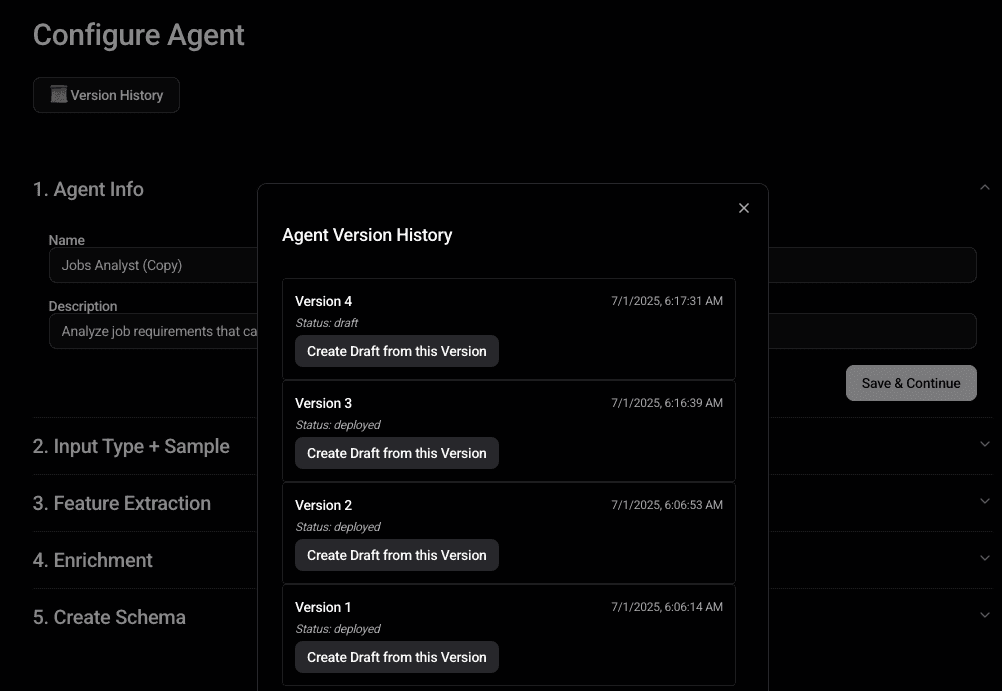Create Draft from Version 3
This screenshot has width=1002, height=691.
[396, 453]
